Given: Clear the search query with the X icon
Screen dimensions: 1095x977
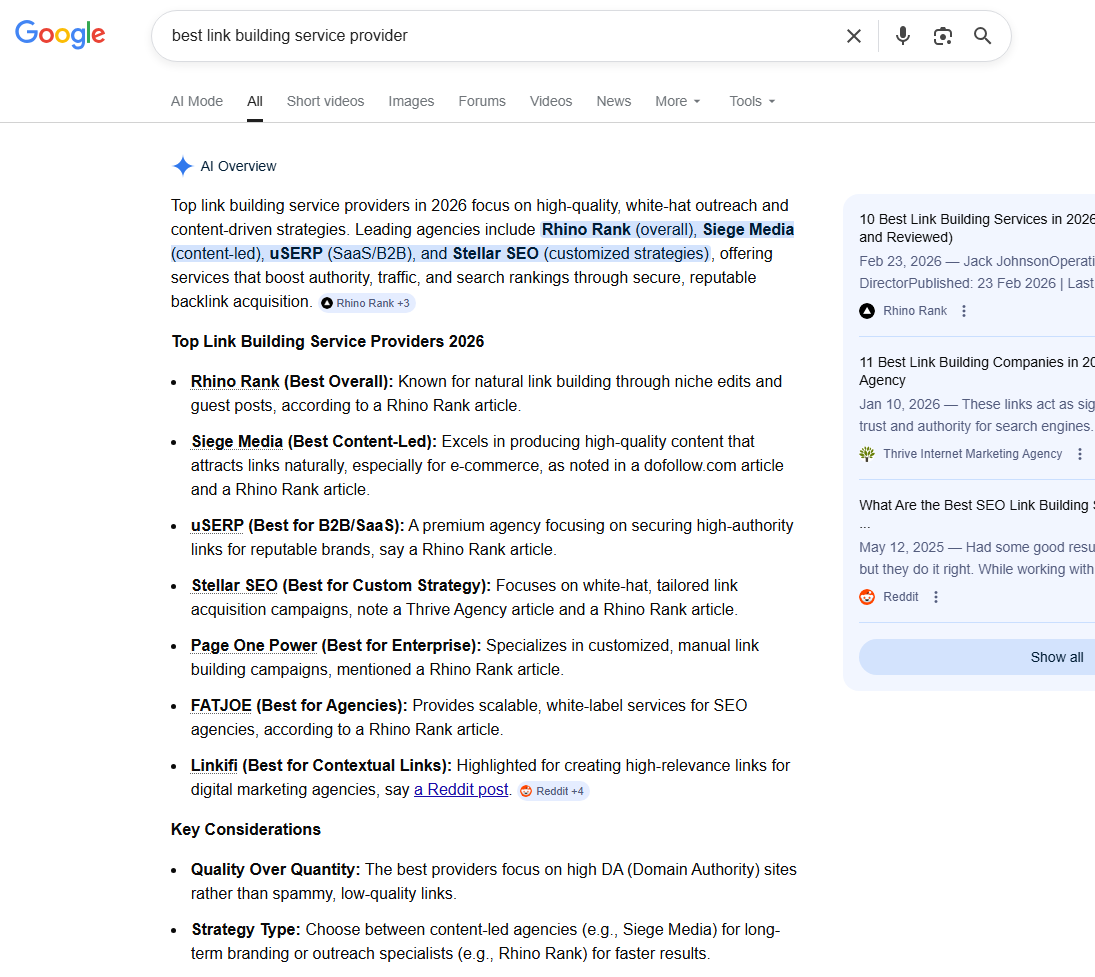Looking at the screenshot, I should pyautogui.click(x=853, y=36).
